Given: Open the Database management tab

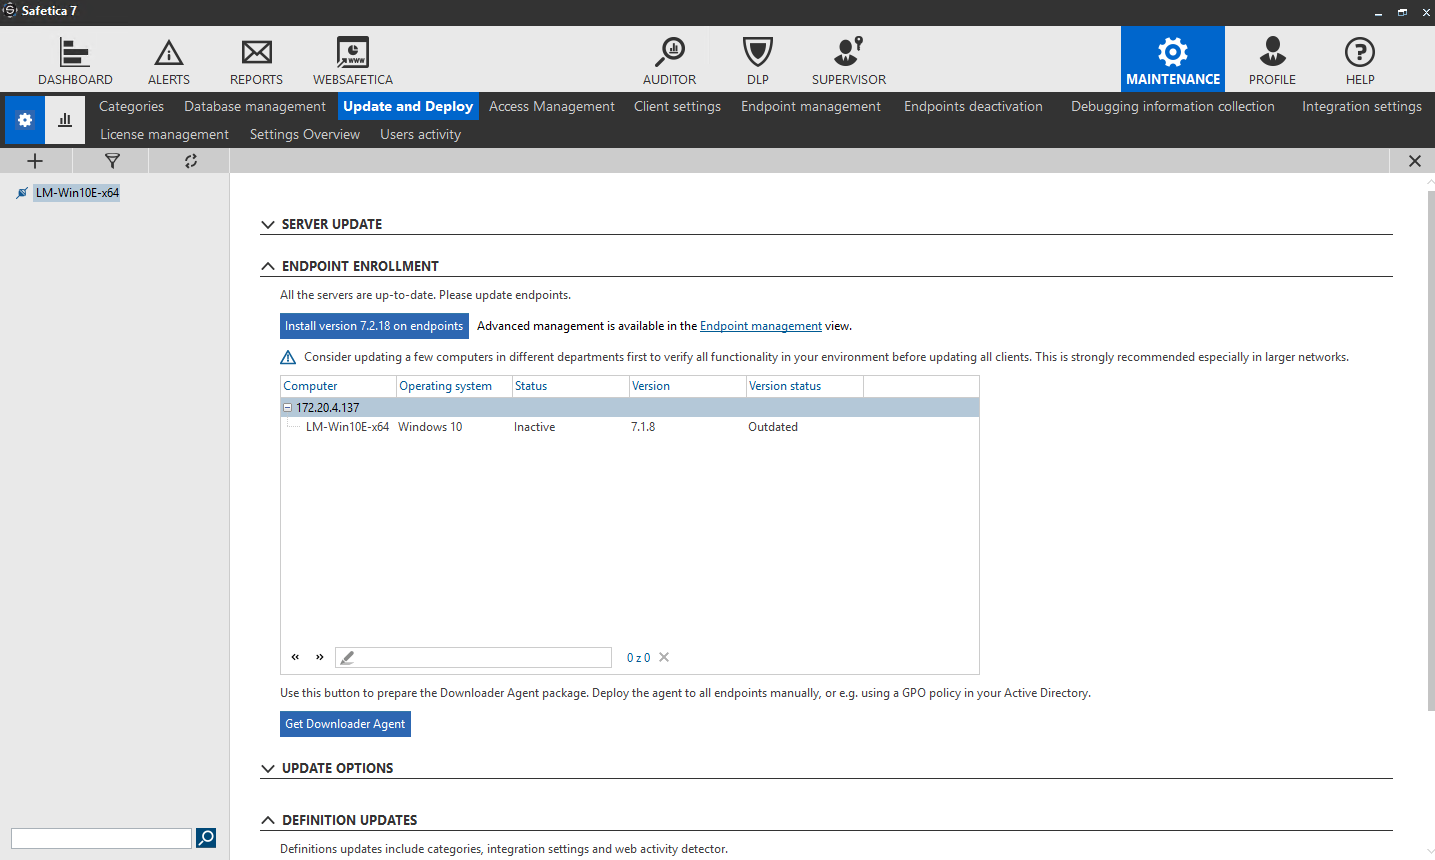Looking at the screenshot, I should pos(255,106).
